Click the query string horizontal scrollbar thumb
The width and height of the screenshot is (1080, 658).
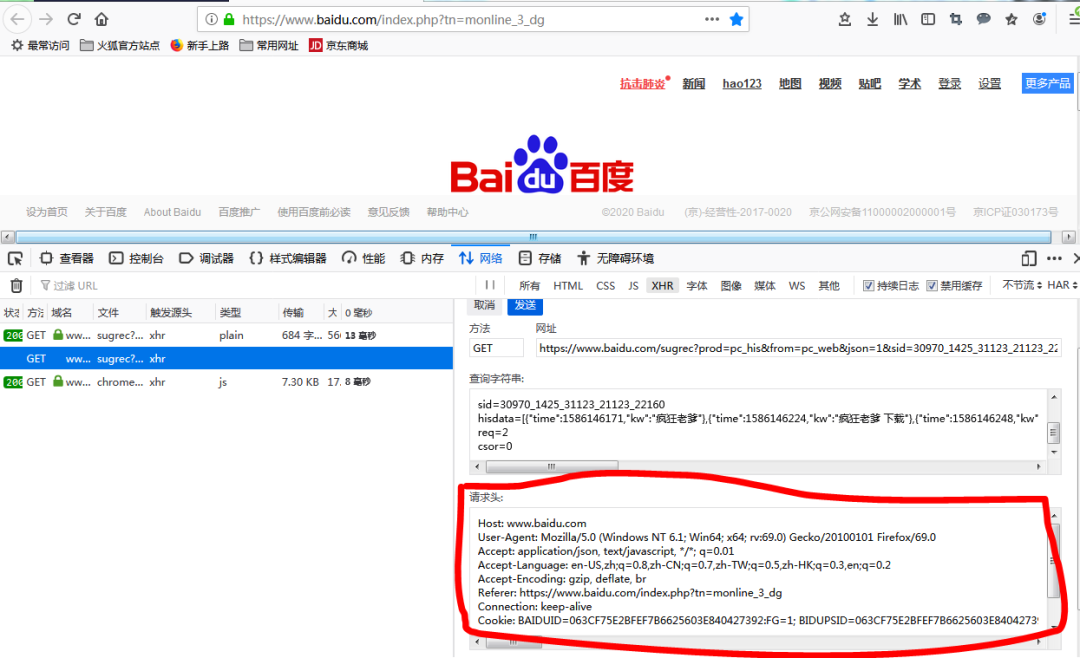coord(552,466)
